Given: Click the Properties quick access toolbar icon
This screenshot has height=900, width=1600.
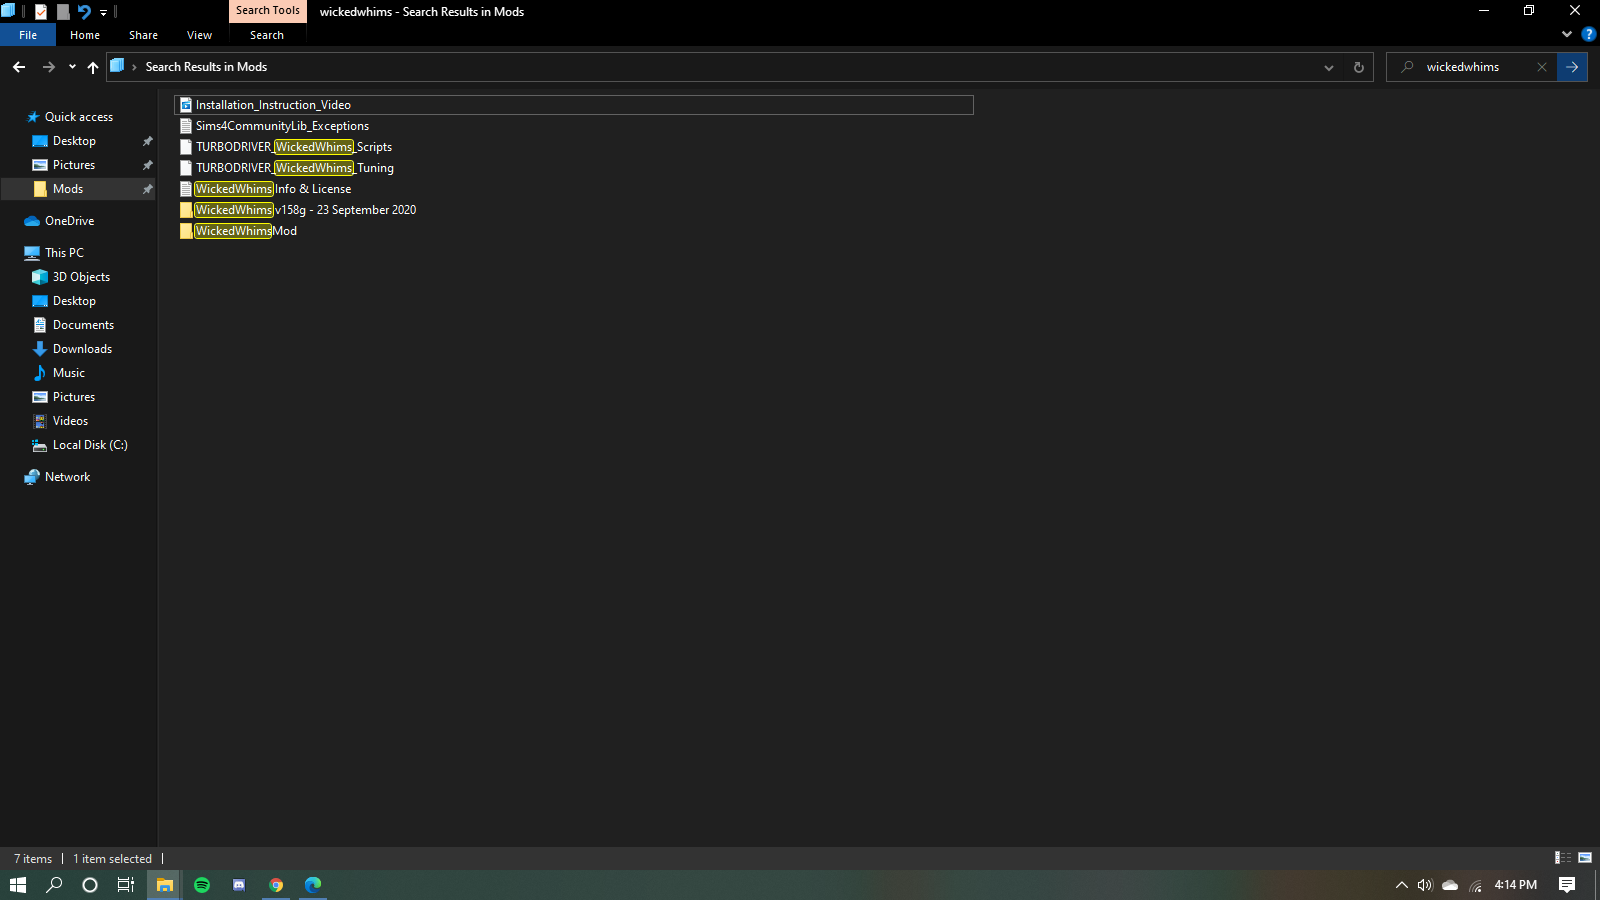Looking at the screenshot, I should pyautogui.click(x=41, y=11).
